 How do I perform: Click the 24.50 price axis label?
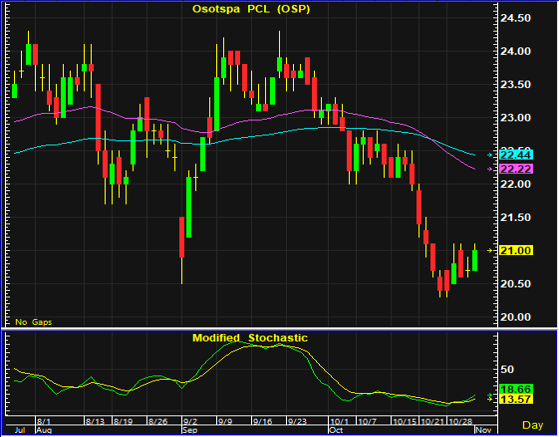click(x=516, y=18)
